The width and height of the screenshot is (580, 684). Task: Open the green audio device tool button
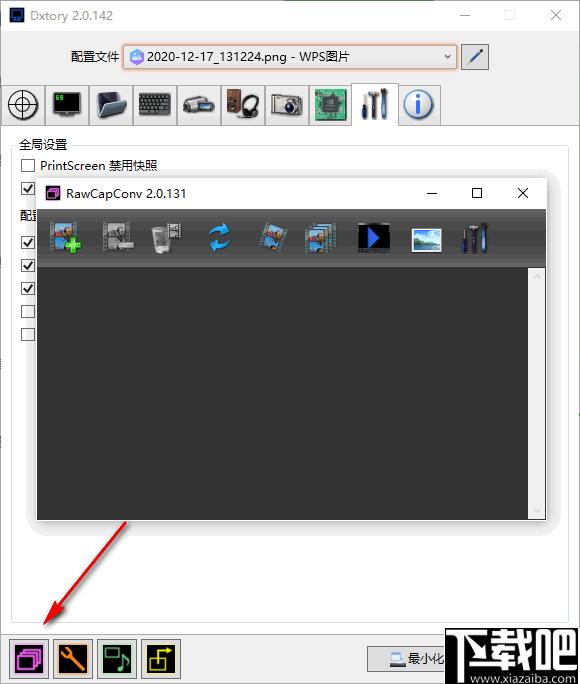[117, 659]
